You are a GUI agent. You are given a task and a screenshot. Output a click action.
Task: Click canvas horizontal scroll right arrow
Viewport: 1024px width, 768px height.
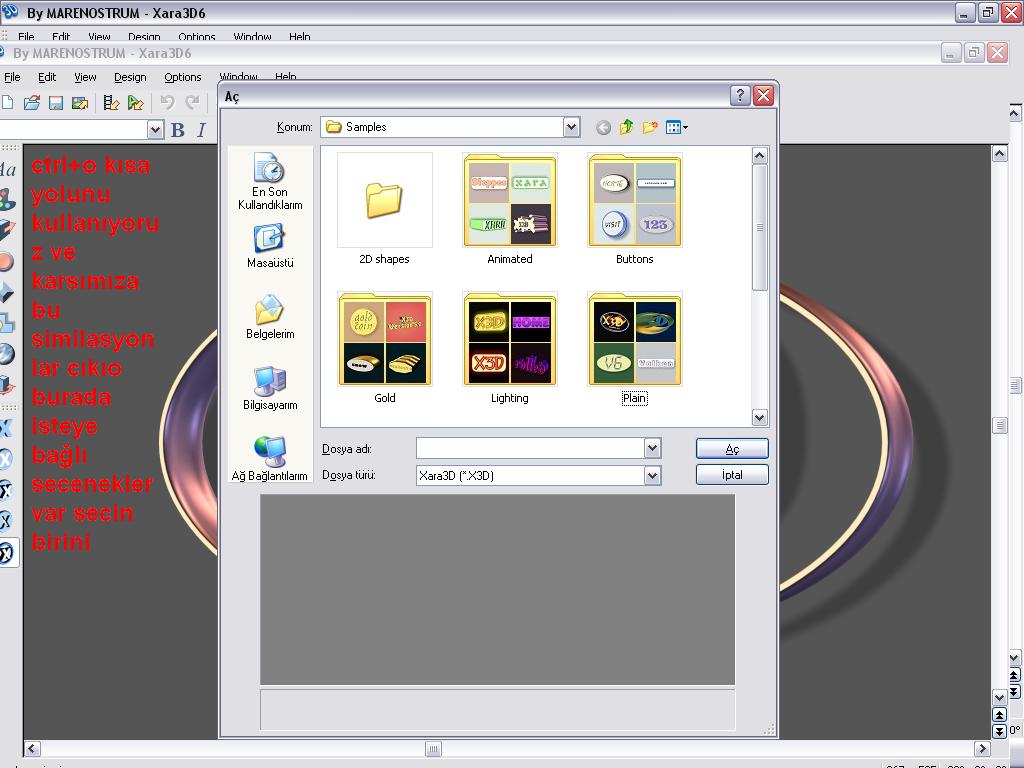click(982, 748)
